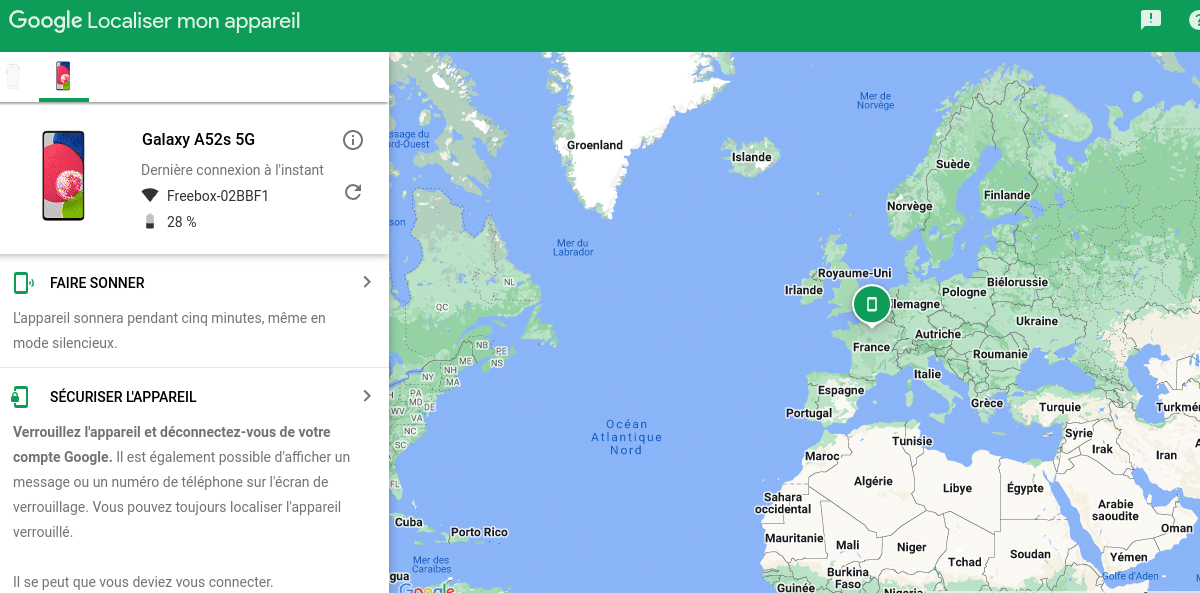
Task: Open the SÉCURISER L'APPAREIL option
Action: (x=123, y=397)
